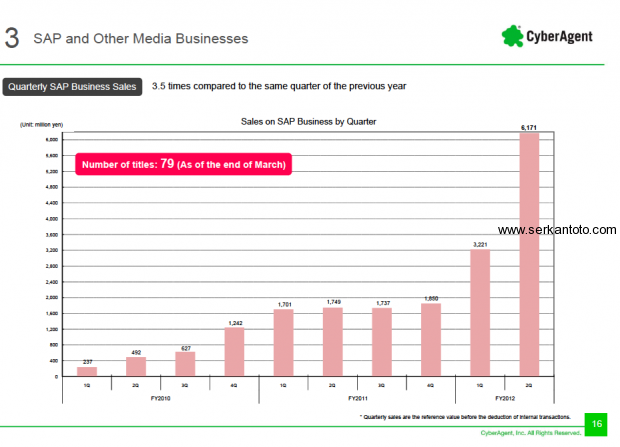Click the large section number 3
The image size is (620, 447).
[12, 38]
